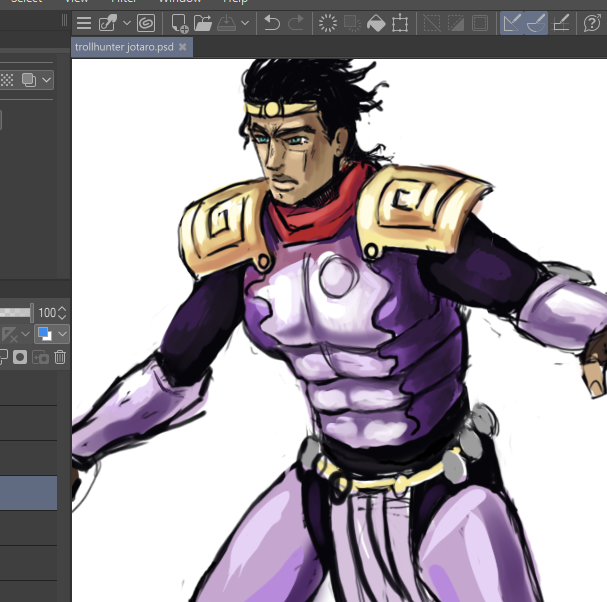Image resolution: width=607 pixels, height=602 pixels.
Task: Close the trollhunter jotaro.psd tab
Action: (182, 47)
